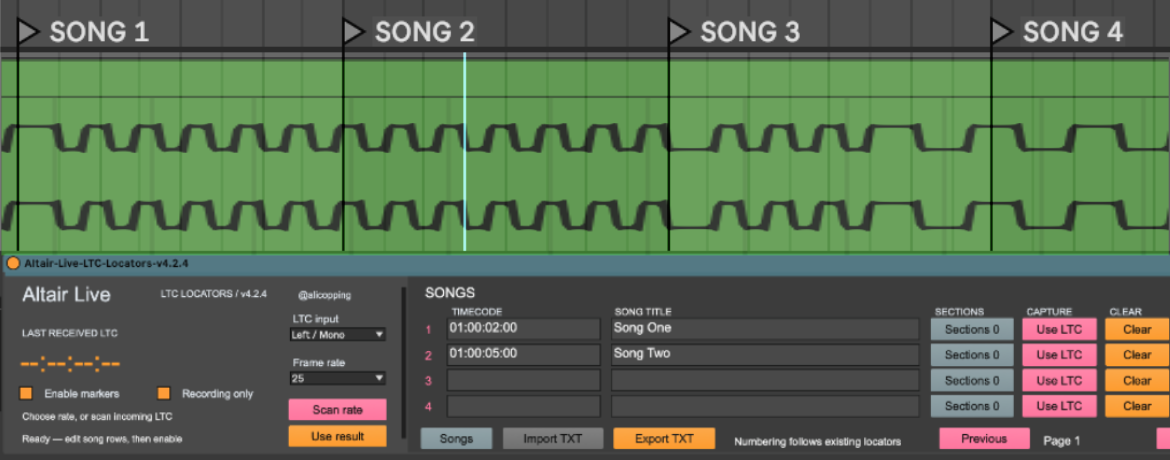Click the LTC LOCATORS / v4.2.4 label
The height and width of the screenshot is (460, 1170).
213,294
